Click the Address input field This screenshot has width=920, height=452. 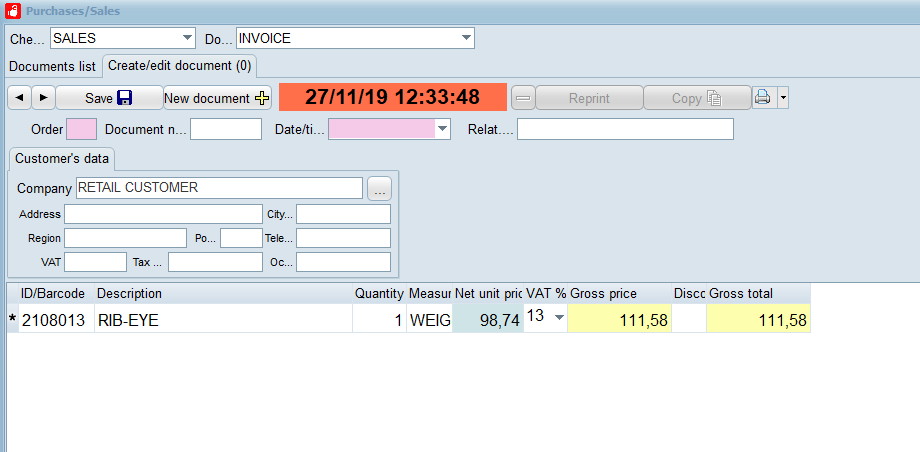163,214
